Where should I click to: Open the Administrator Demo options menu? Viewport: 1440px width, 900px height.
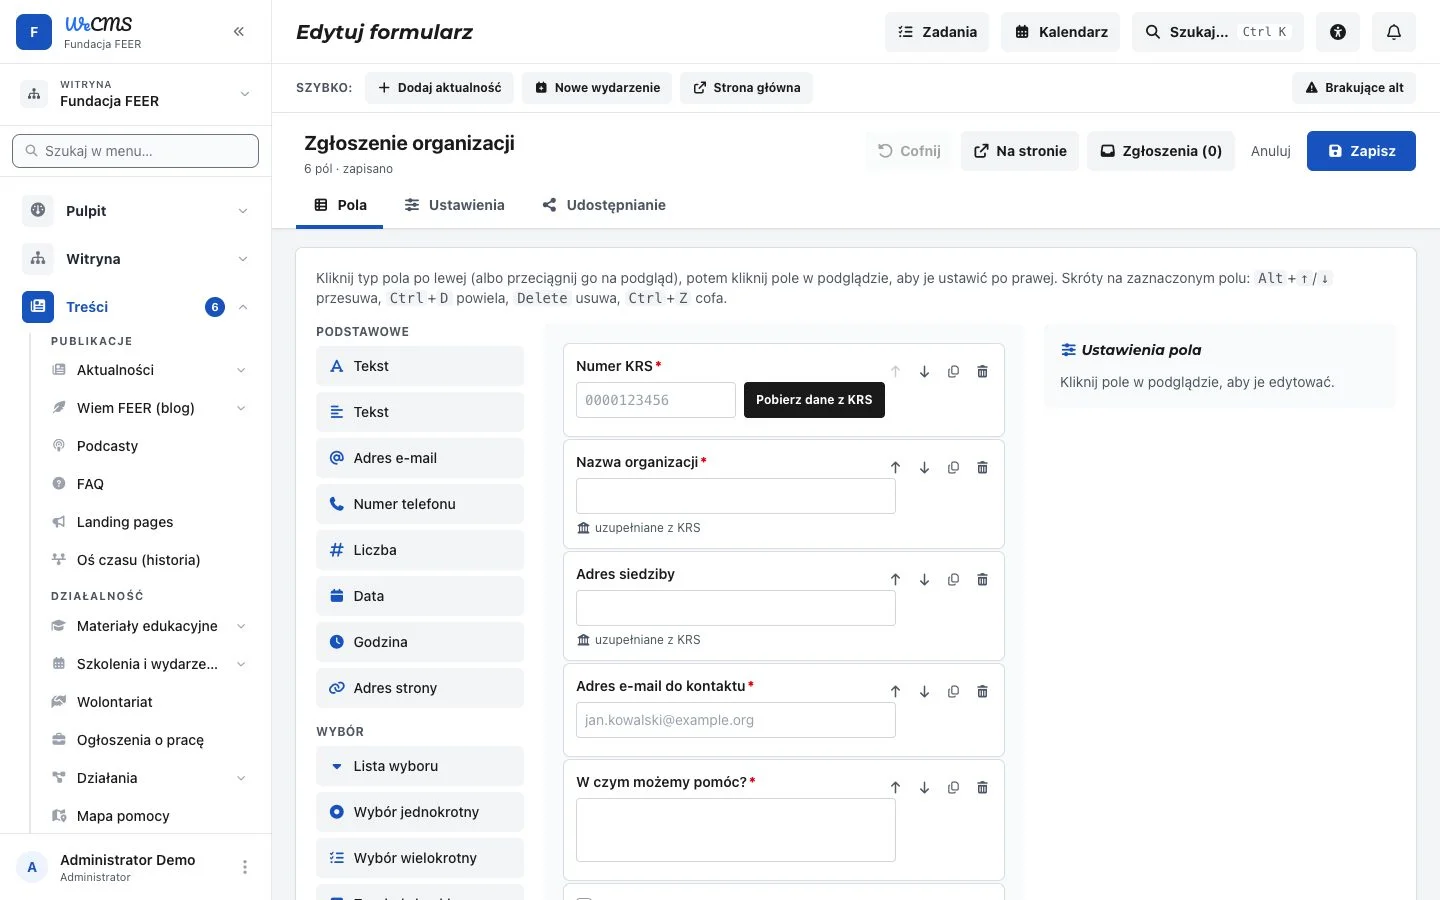[x=245, y=867]
